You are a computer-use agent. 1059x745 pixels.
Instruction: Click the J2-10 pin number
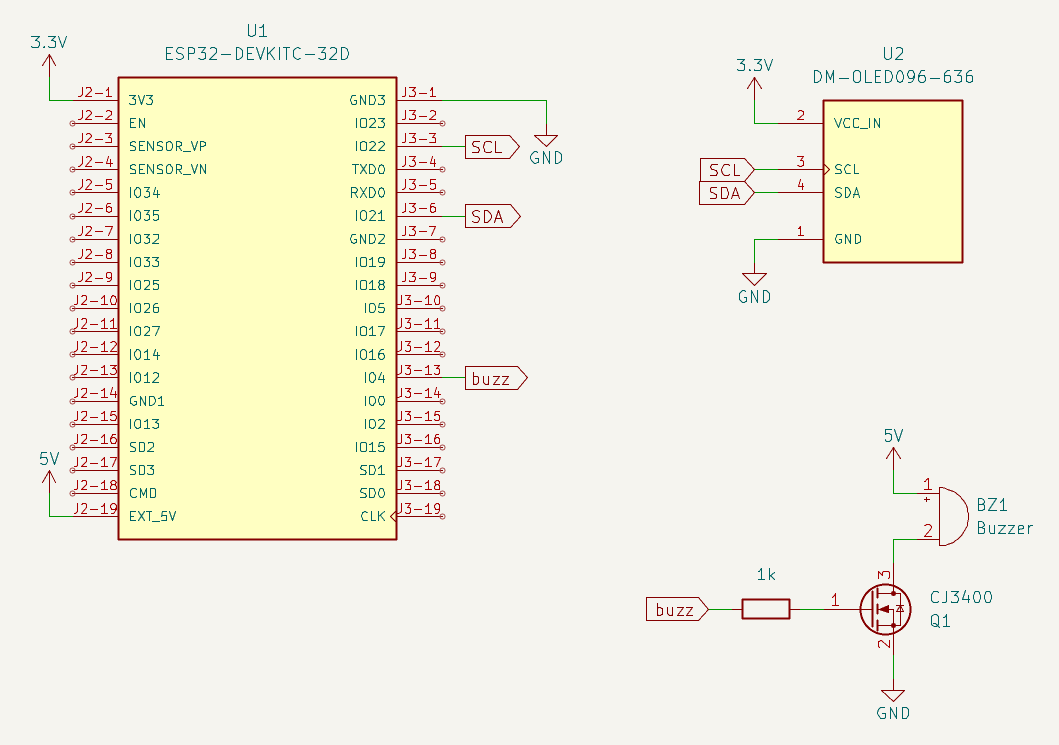point(95,301)
